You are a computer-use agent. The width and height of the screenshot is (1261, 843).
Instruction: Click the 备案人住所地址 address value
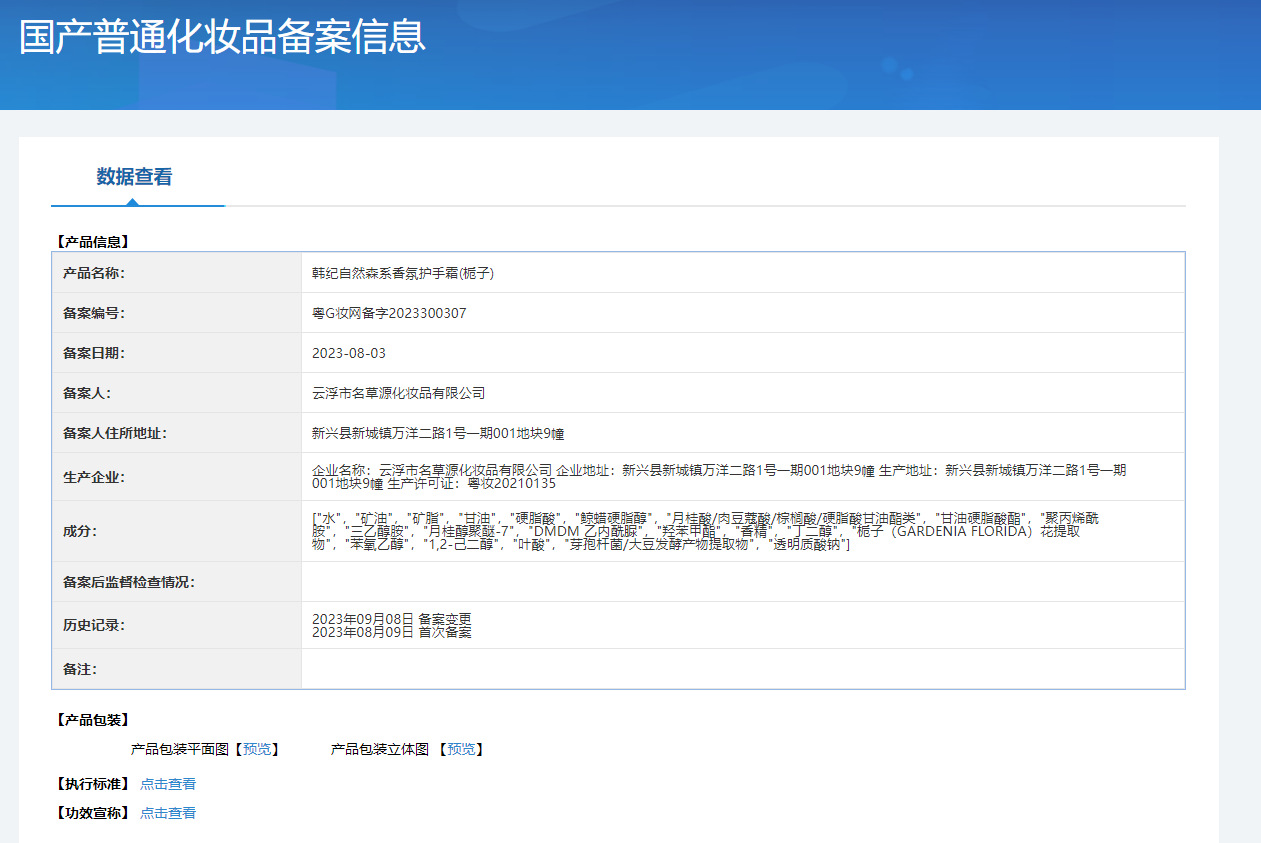(438, 433)
